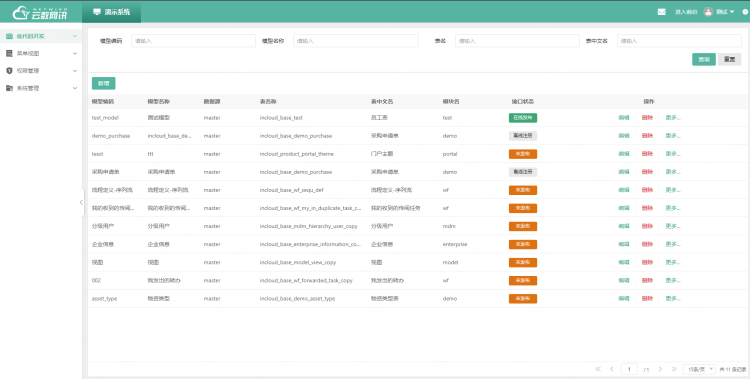Click the user avatar icon in header
The height and width of the screenshot is (379, 750).
click(708, 12)
